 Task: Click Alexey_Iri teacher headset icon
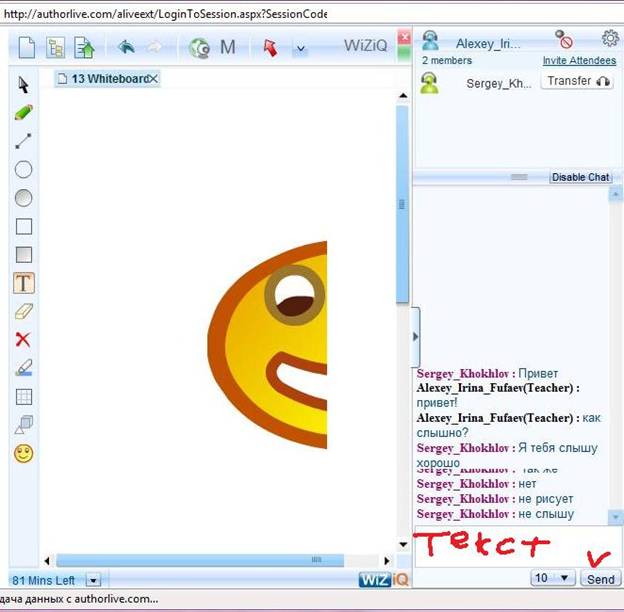tap(430, 41)
